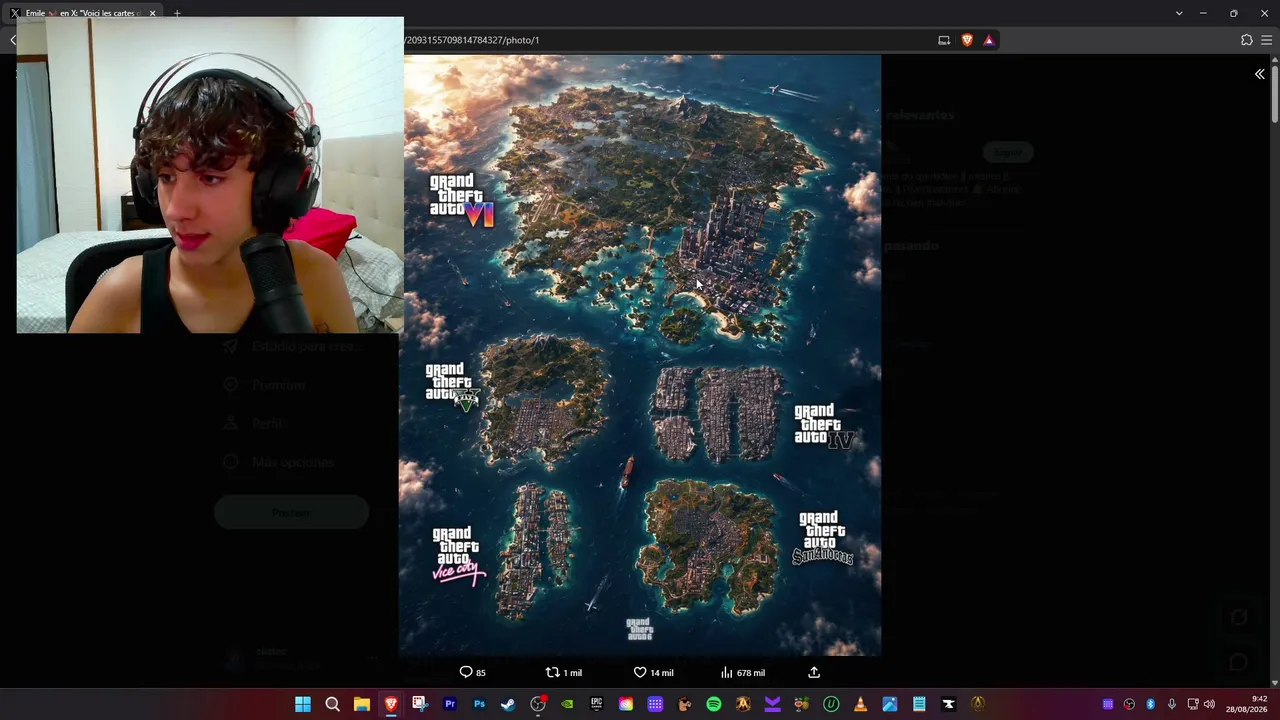The height and width of the screenshot is (720, 1280).
Task: Open NVIDIA app from the taskbar
Action: [x=567, y=704]
